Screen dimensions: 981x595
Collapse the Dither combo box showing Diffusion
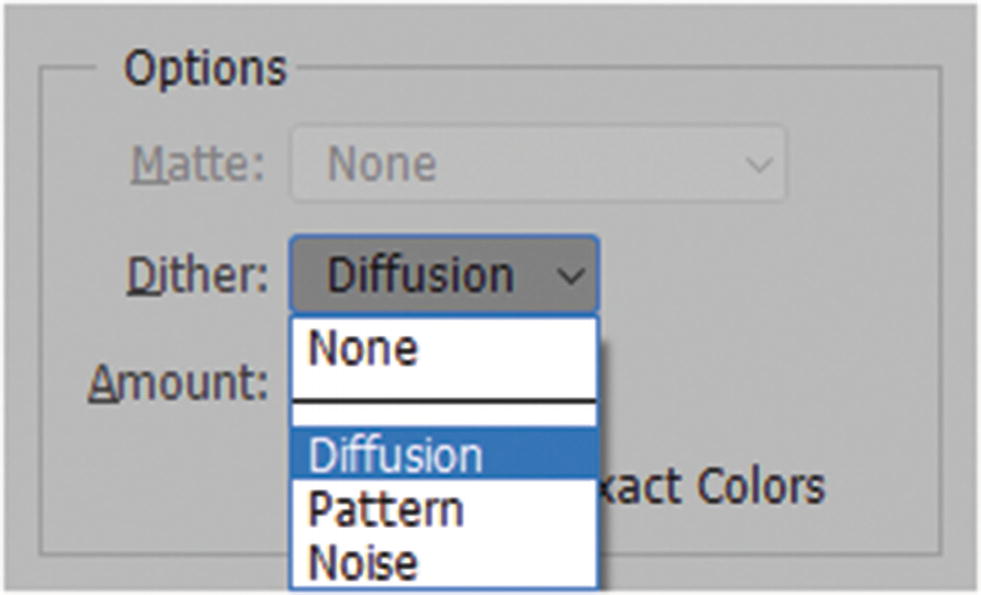click(x=444, y=276)
